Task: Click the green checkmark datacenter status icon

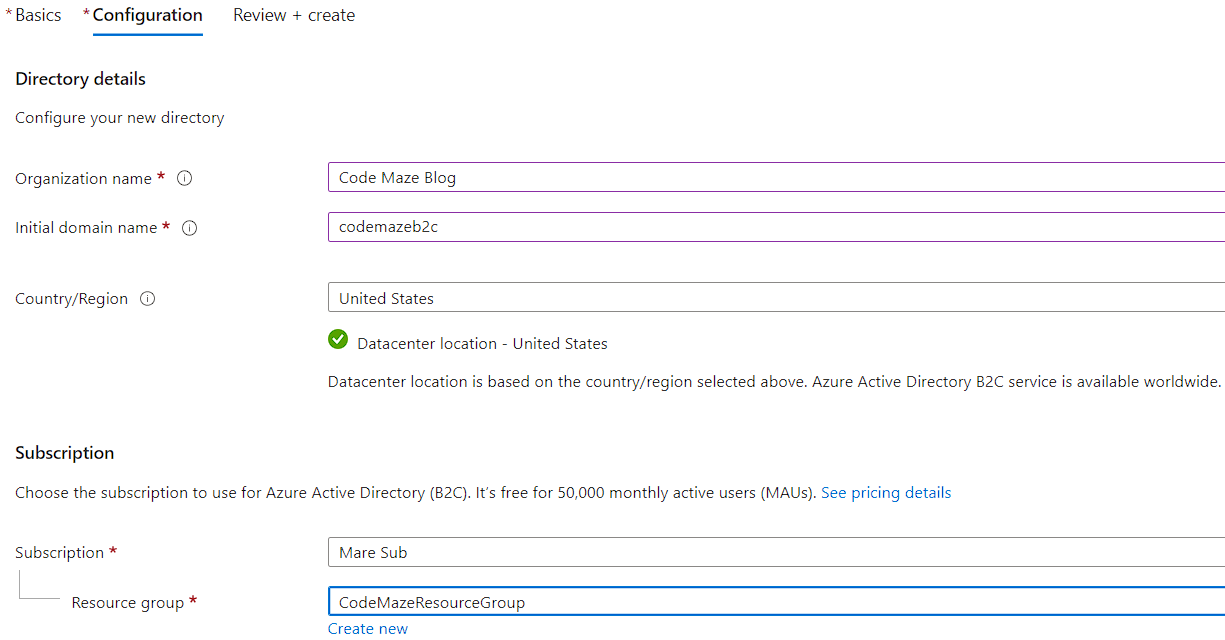Action: pos(338,340)
